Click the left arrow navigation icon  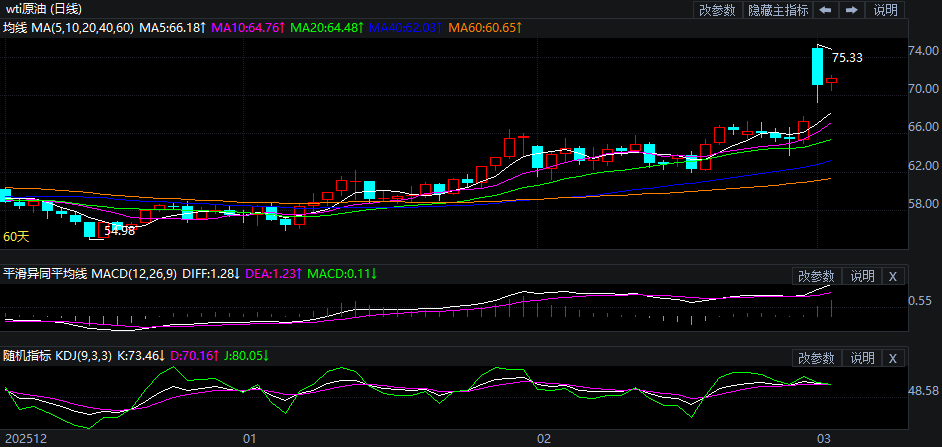[x=825, y=10]
